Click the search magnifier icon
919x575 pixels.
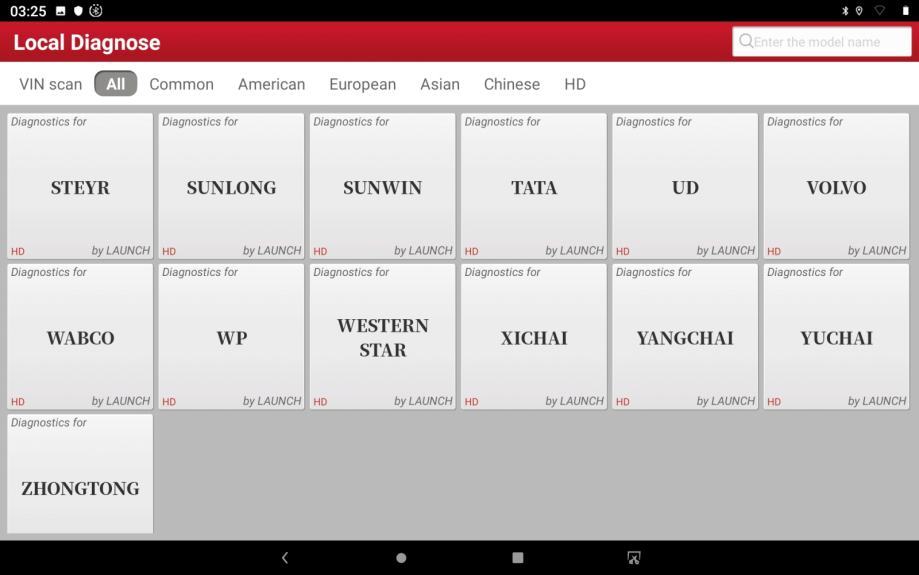pos(746,41)
